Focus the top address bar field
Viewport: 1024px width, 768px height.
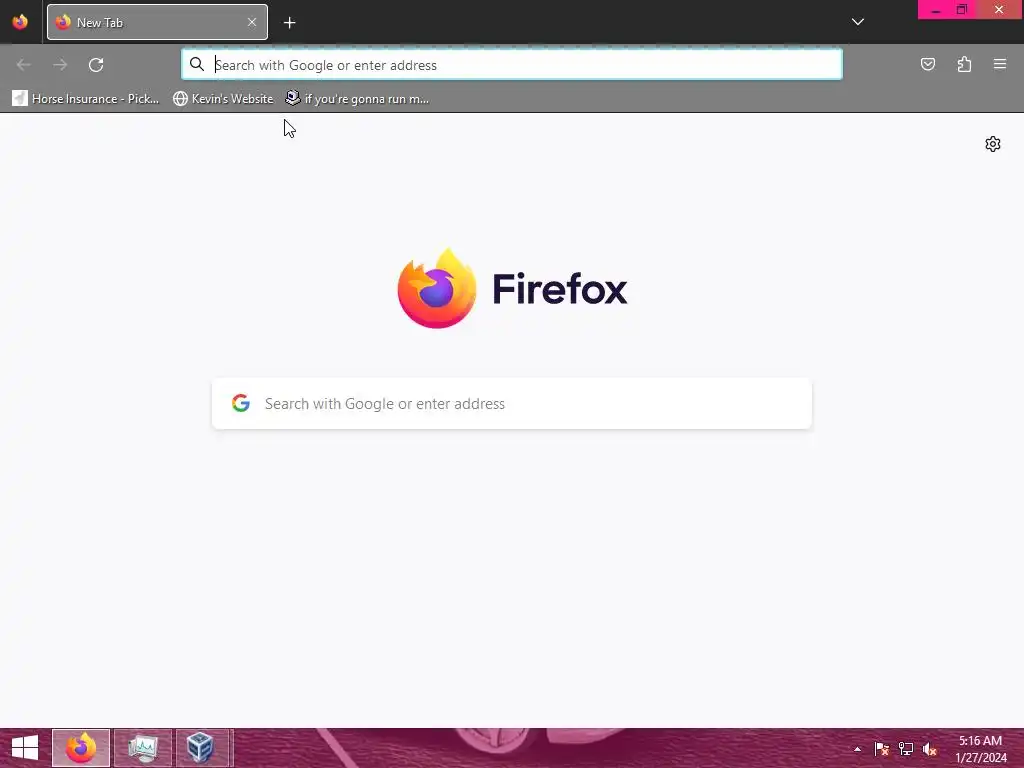tap(512, 65)
